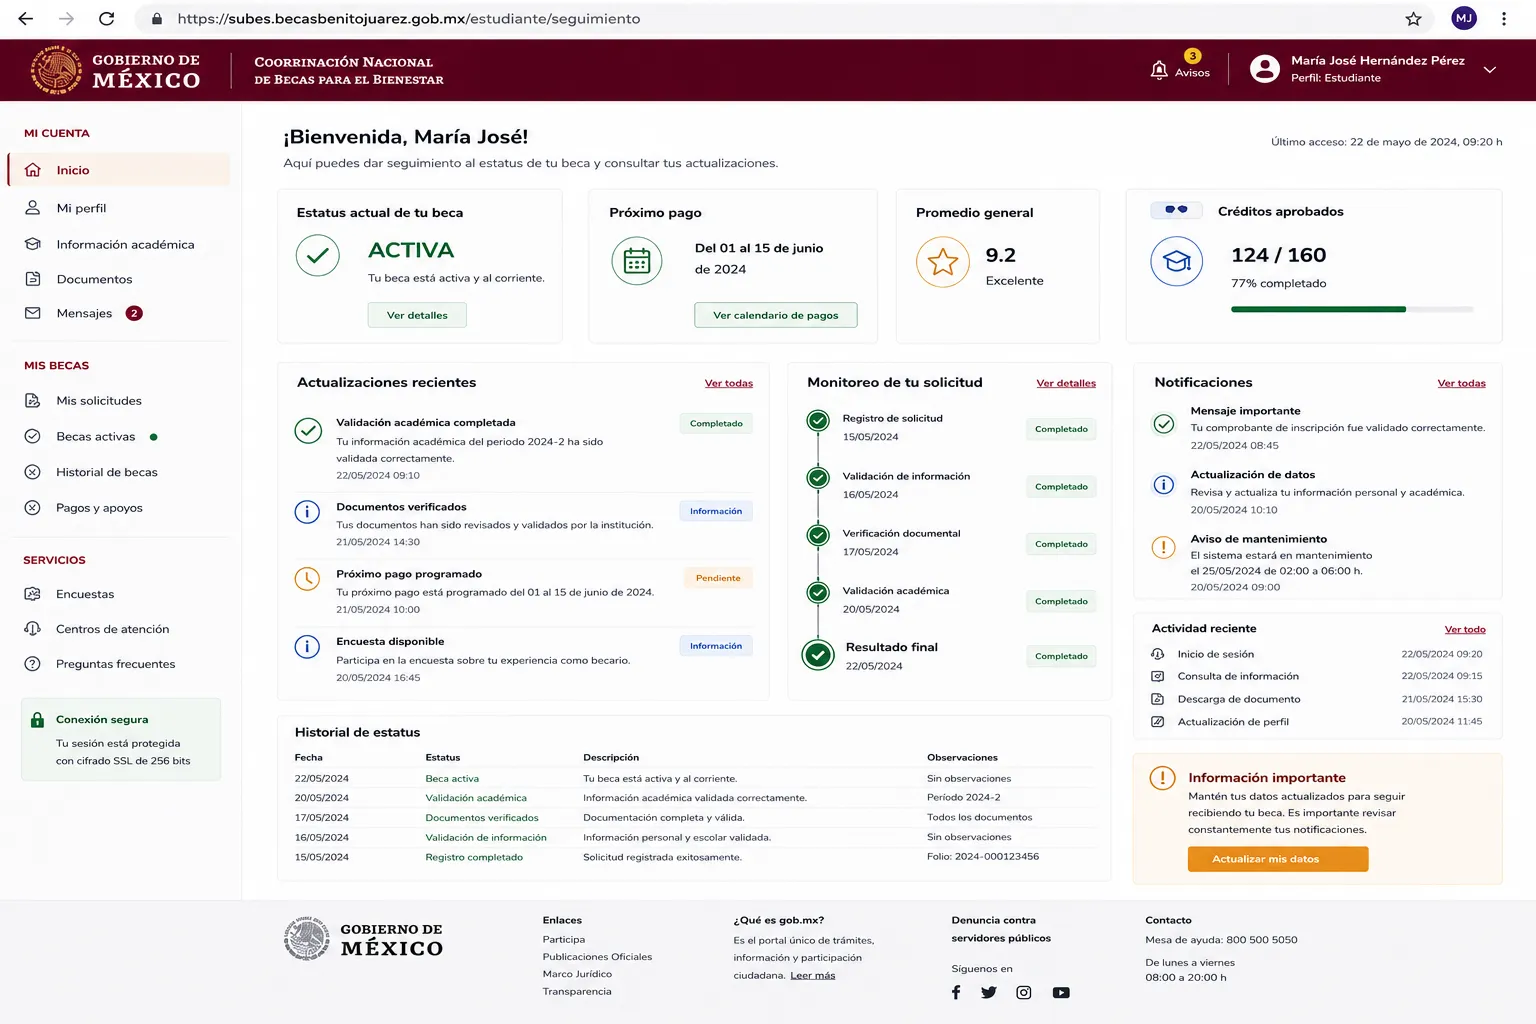This screenshot has height=1024, width=1536.
Task: Click the Centros de atención headset icon
Action: point(32,629)
